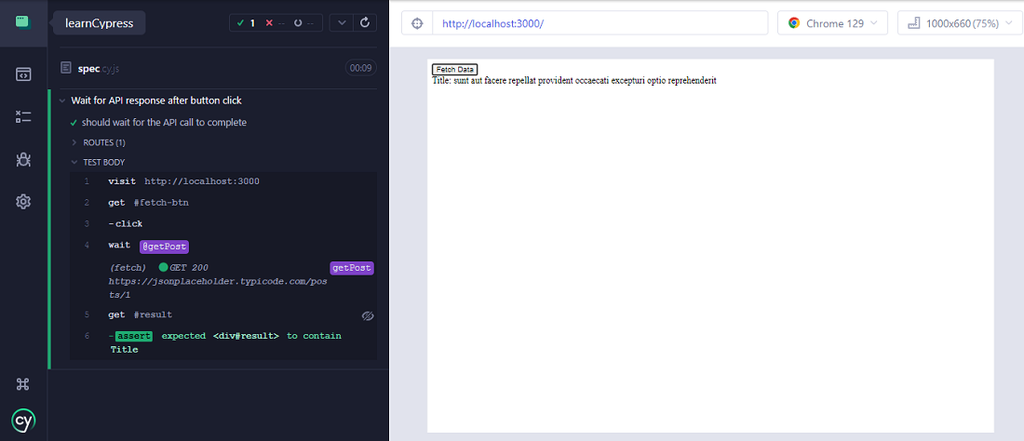Click the Chrome browser logo icon

[794, 23]
